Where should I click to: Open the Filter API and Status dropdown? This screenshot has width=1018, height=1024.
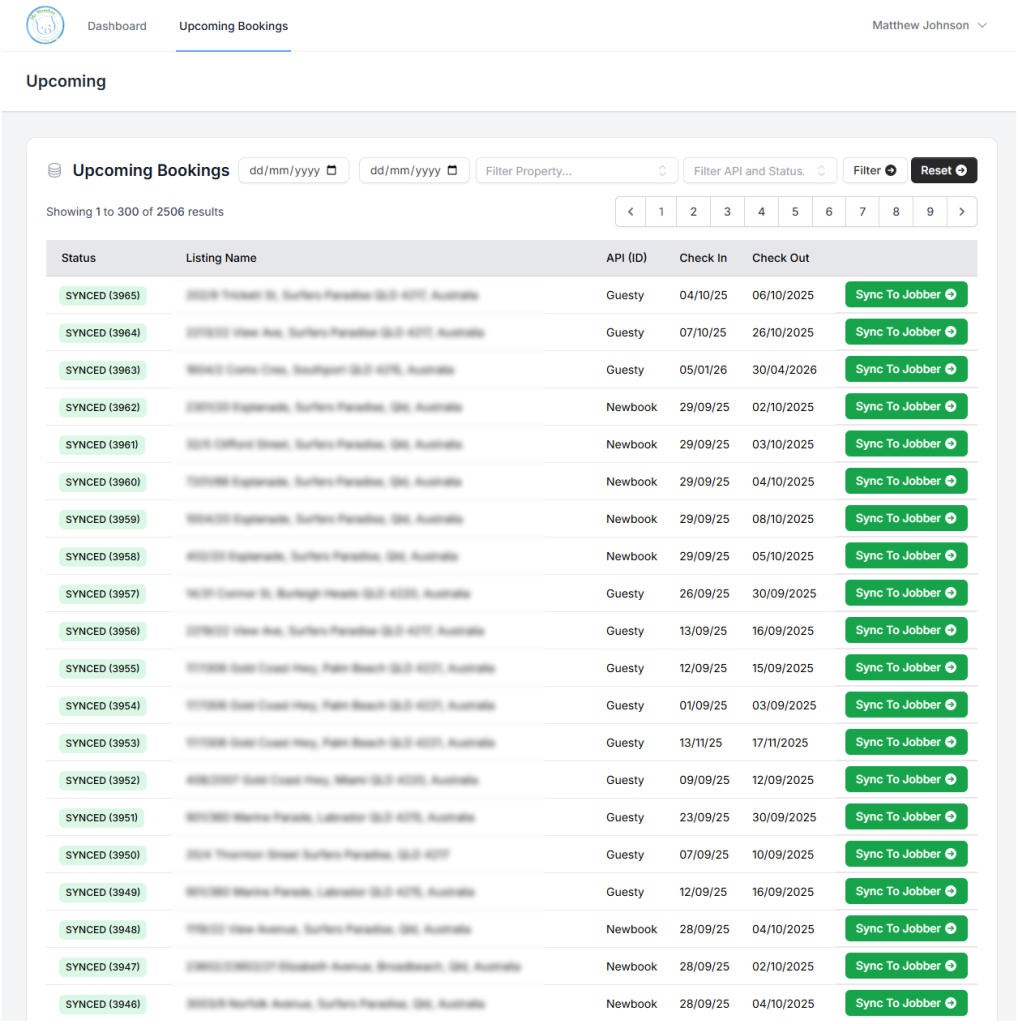pyautogui.click(x=759, y=171)
